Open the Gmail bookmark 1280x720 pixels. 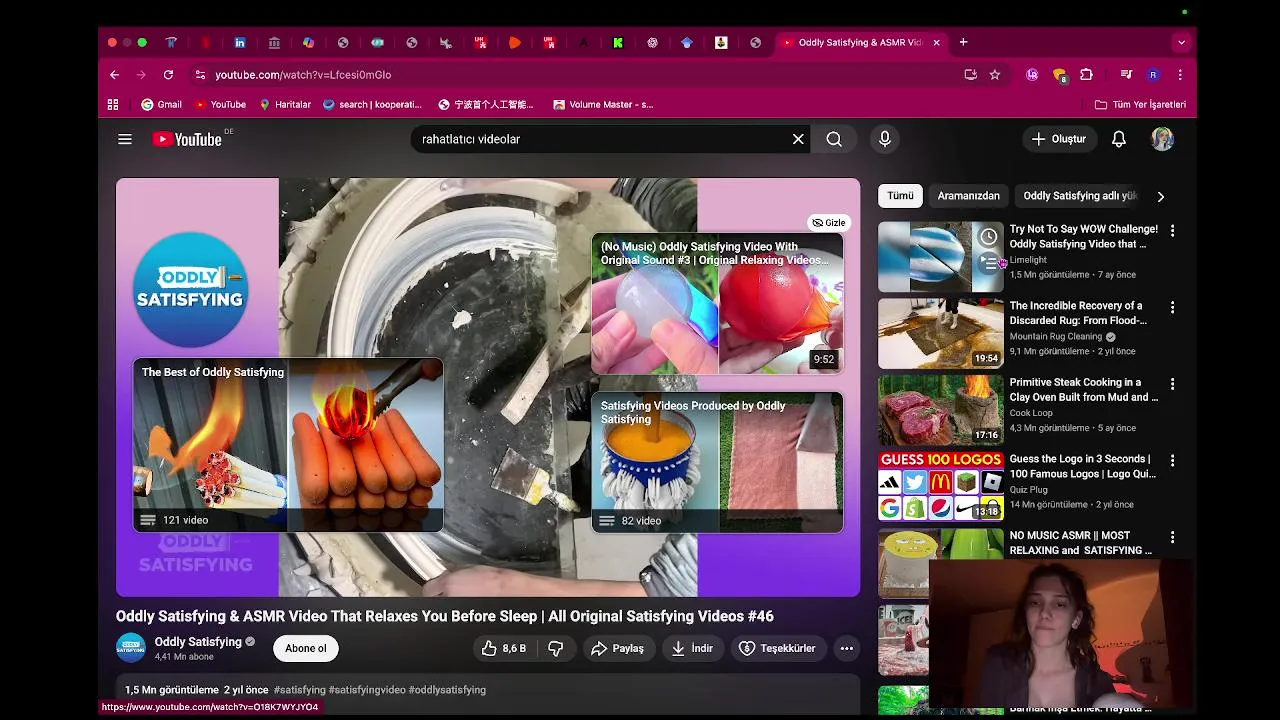click(161, 104)
